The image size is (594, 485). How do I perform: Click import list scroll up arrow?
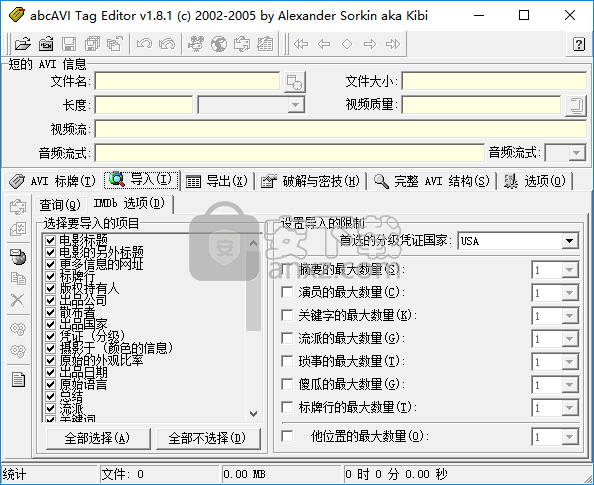[x=253, y=242]
